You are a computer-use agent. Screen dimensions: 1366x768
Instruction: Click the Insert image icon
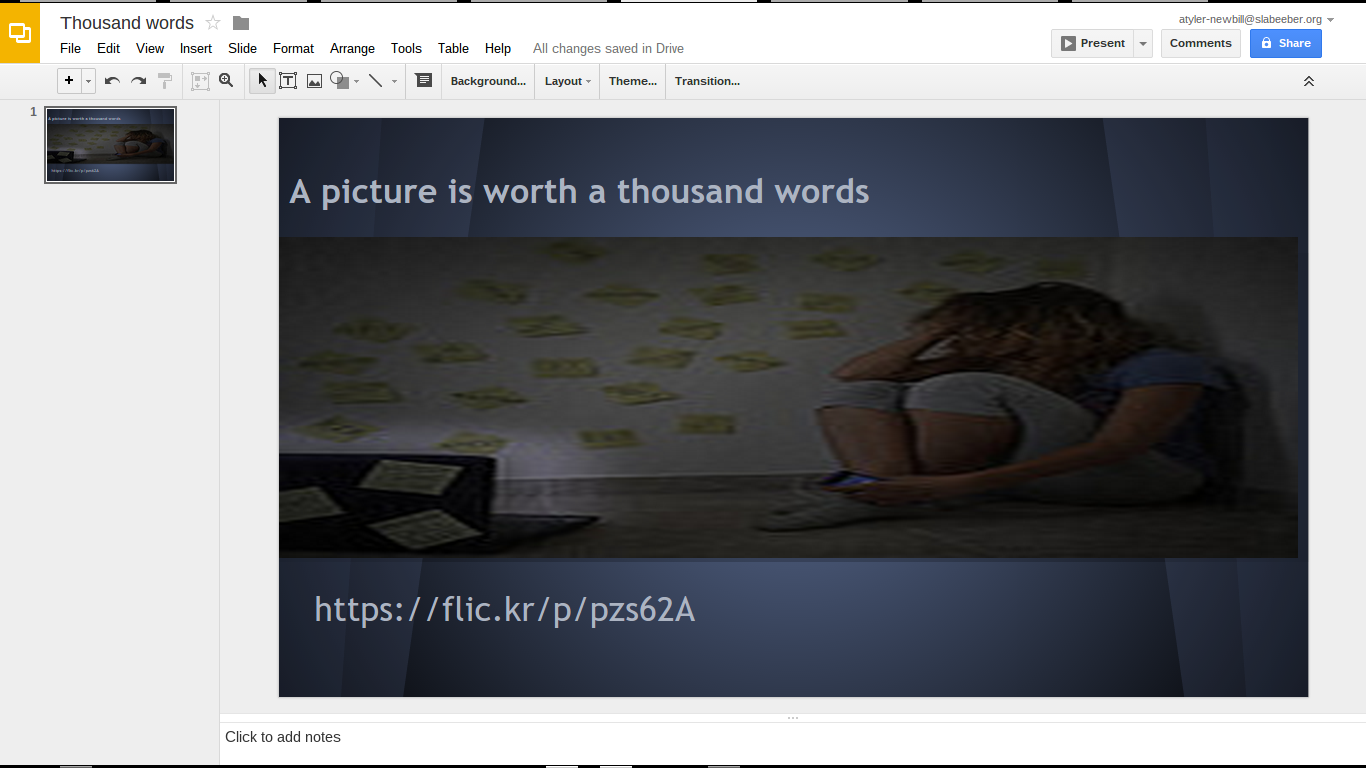[x=314, y=81]
